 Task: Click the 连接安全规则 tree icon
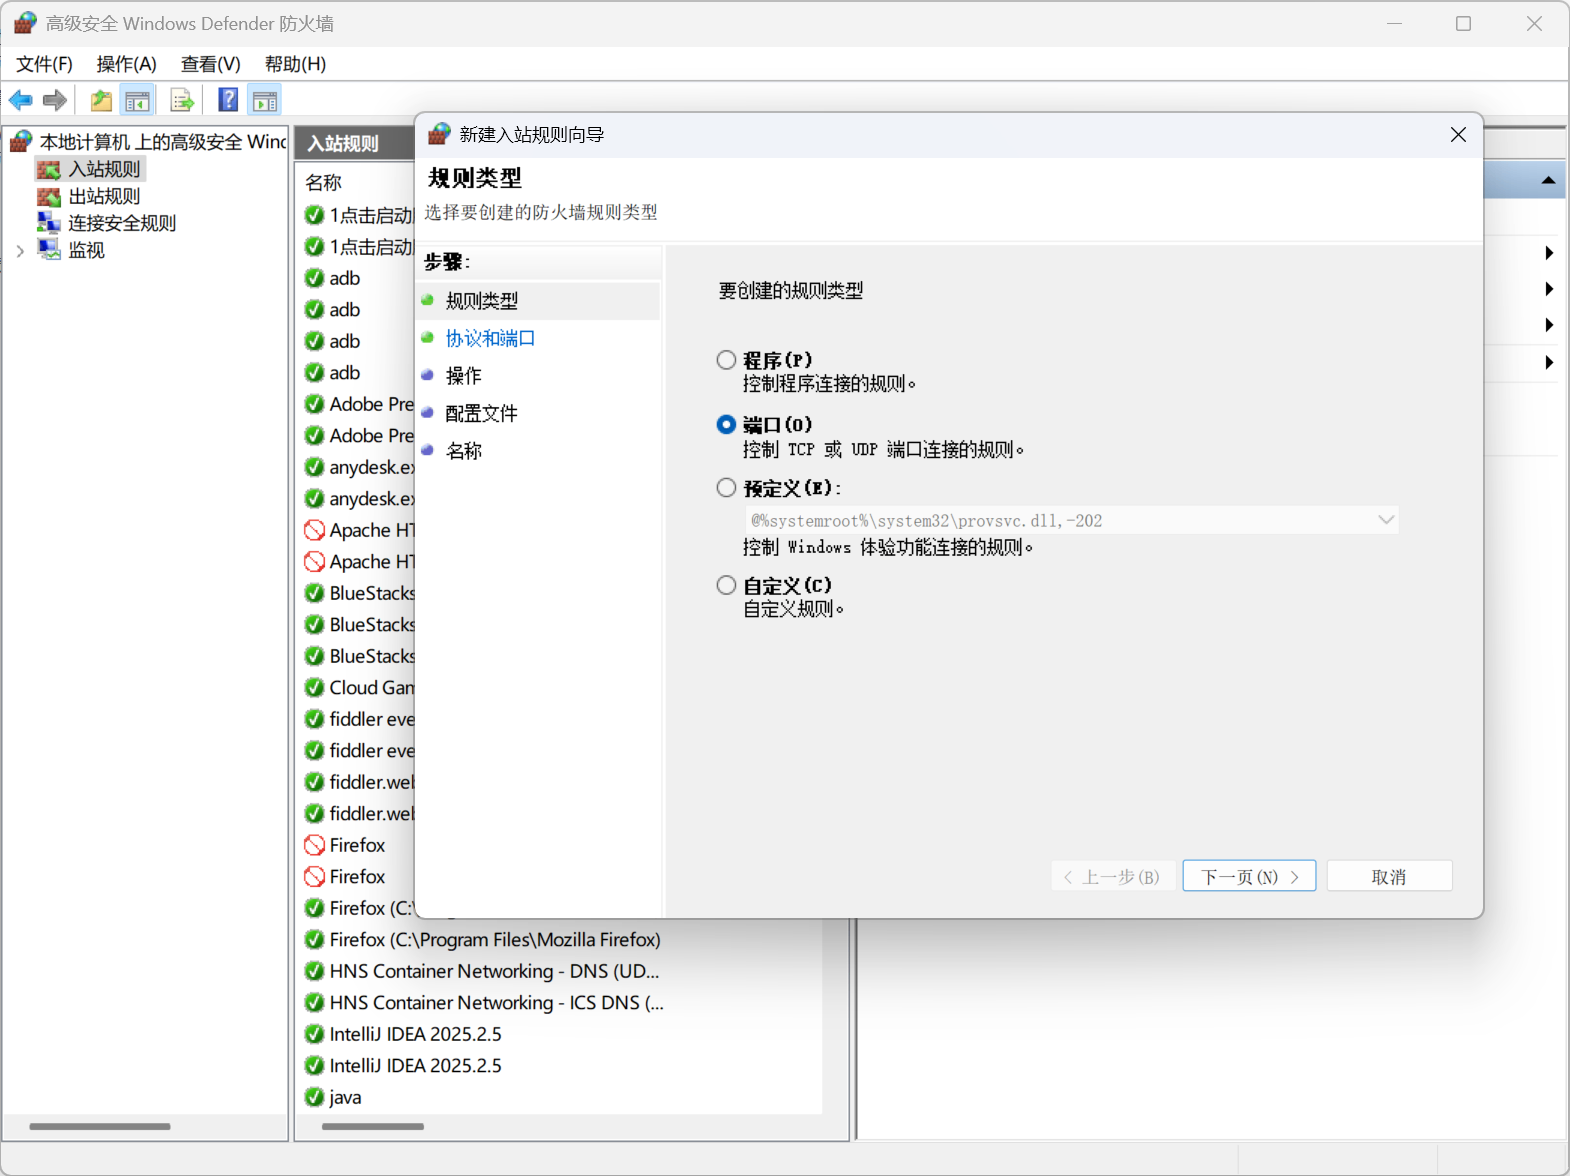[x=49, y=222]
